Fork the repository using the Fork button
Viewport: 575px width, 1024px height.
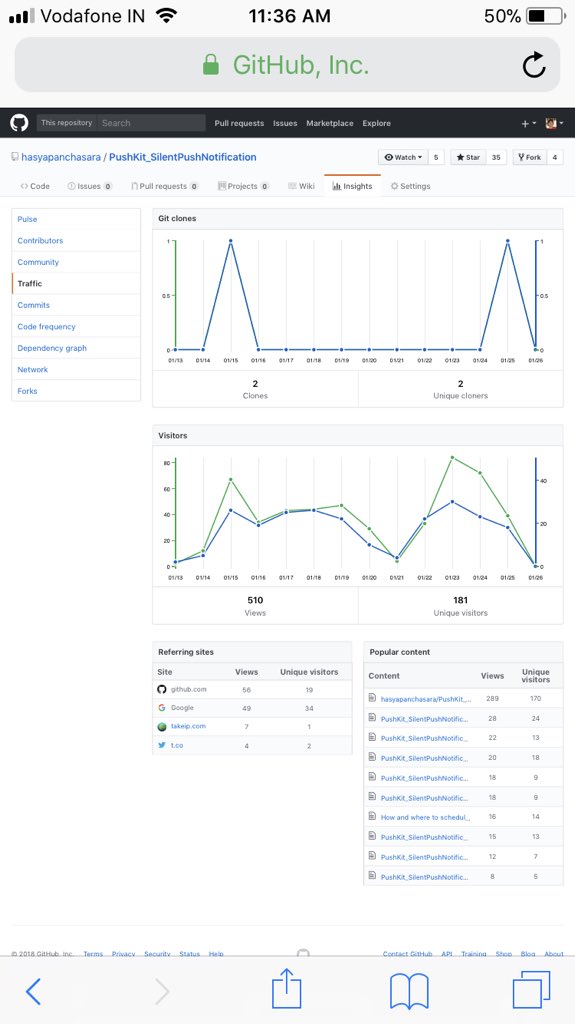coord(529,157)
